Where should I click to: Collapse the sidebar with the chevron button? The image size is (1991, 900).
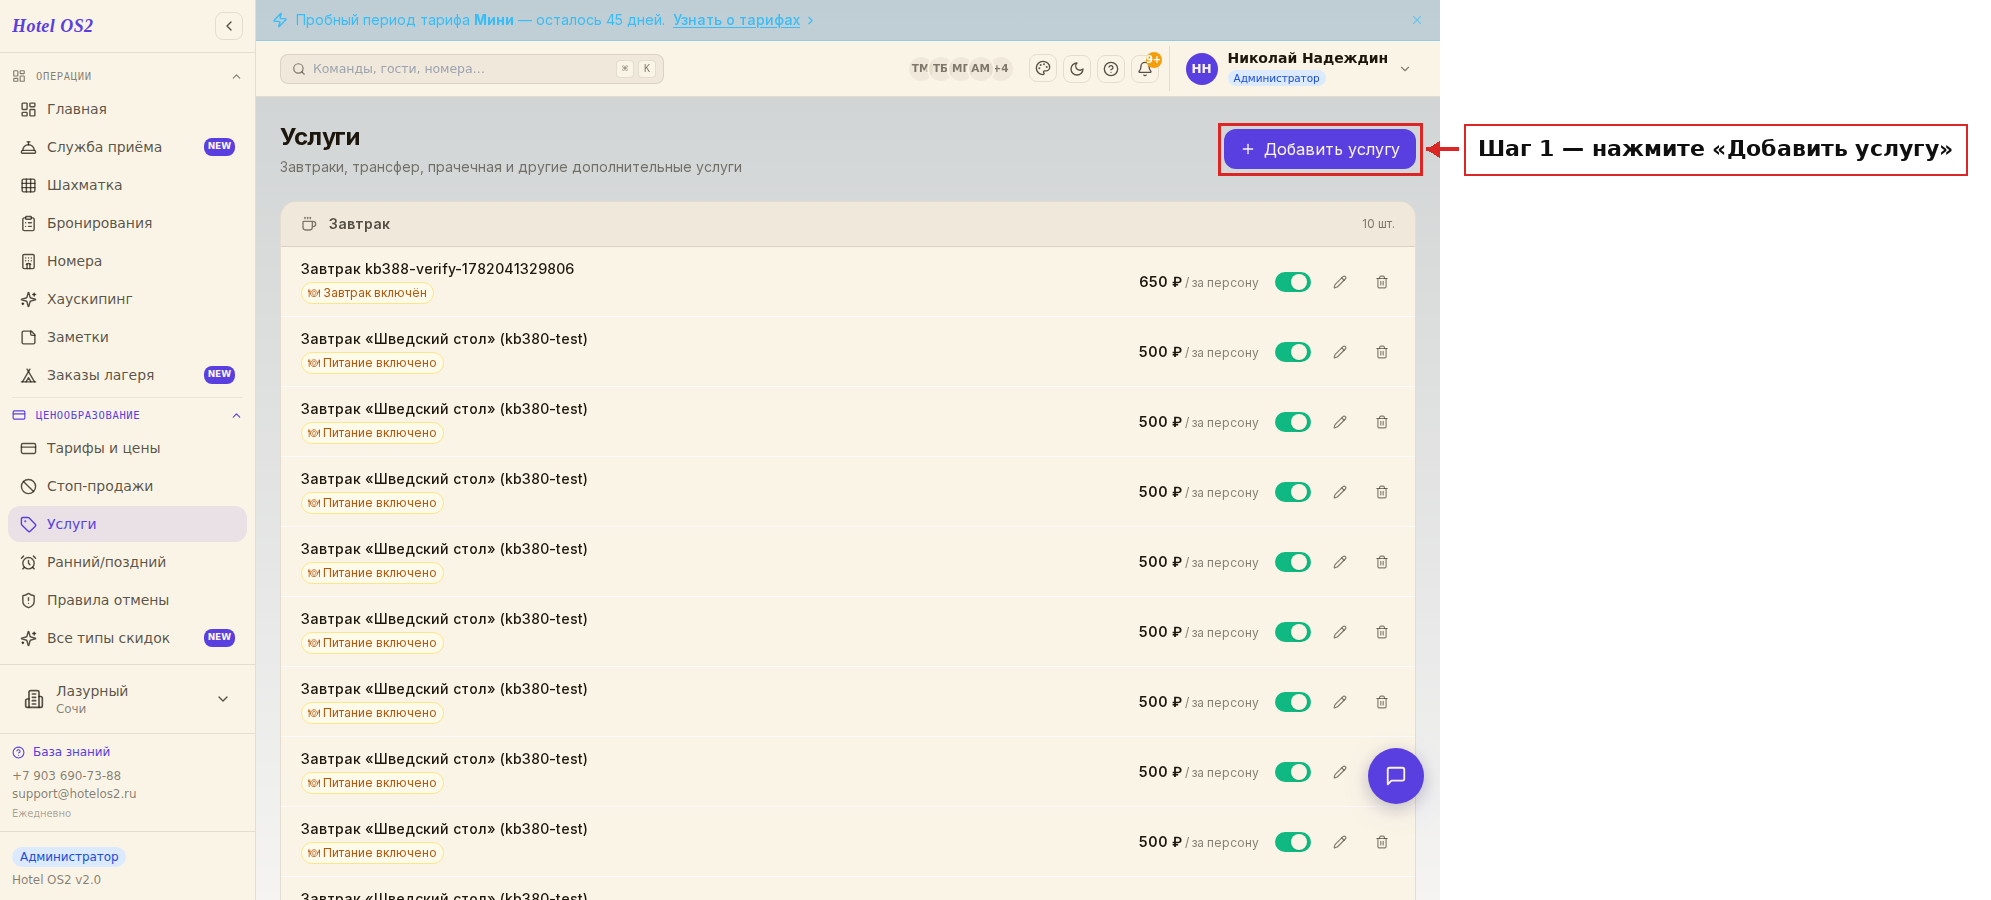point(229,26)
